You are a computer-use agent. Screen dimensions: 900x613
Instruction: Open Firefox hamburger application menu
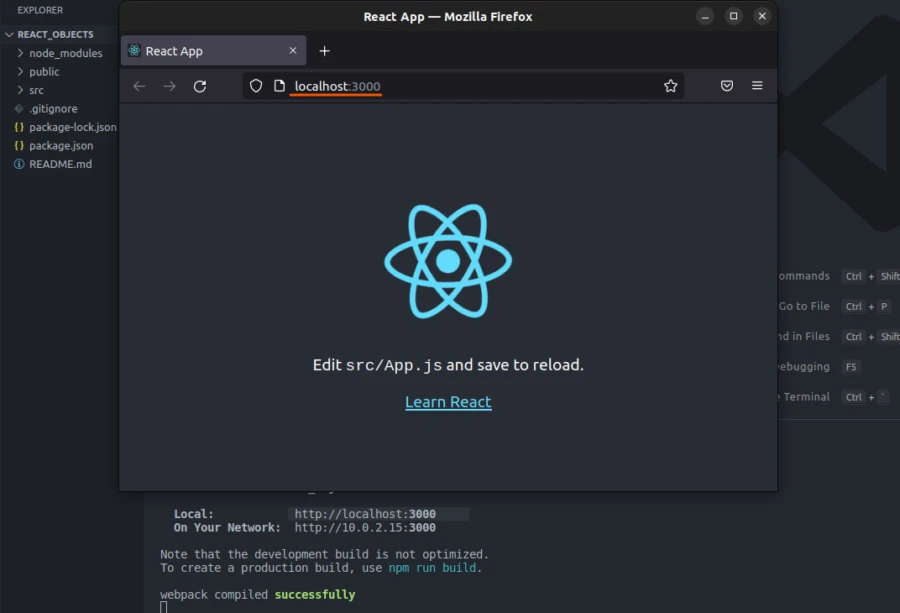(757, 86)
